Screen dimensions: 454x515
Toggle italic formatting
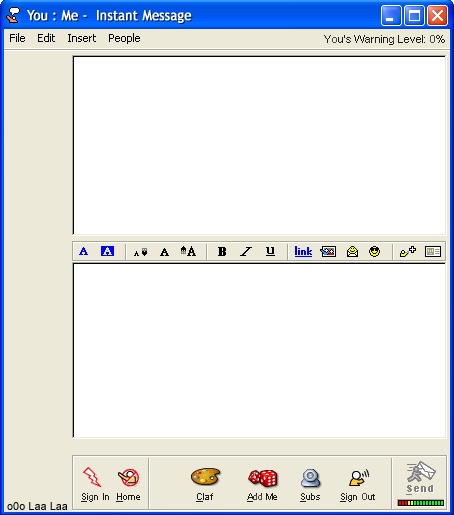pos(246,251)
